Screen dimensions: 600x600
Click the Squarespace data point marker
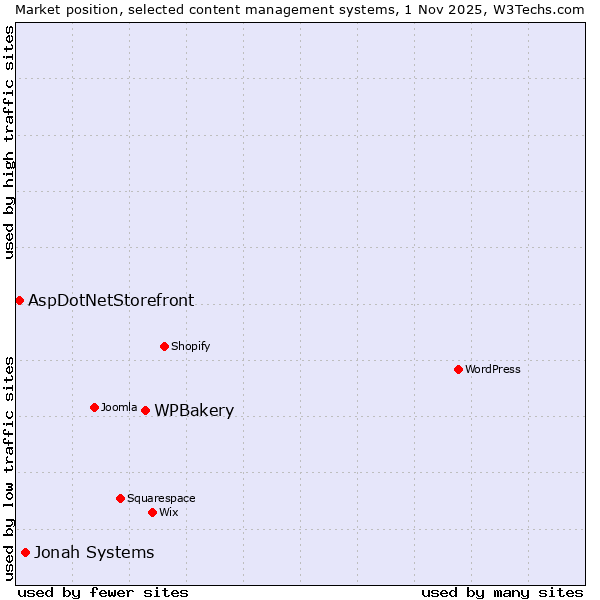coord(120,498)
